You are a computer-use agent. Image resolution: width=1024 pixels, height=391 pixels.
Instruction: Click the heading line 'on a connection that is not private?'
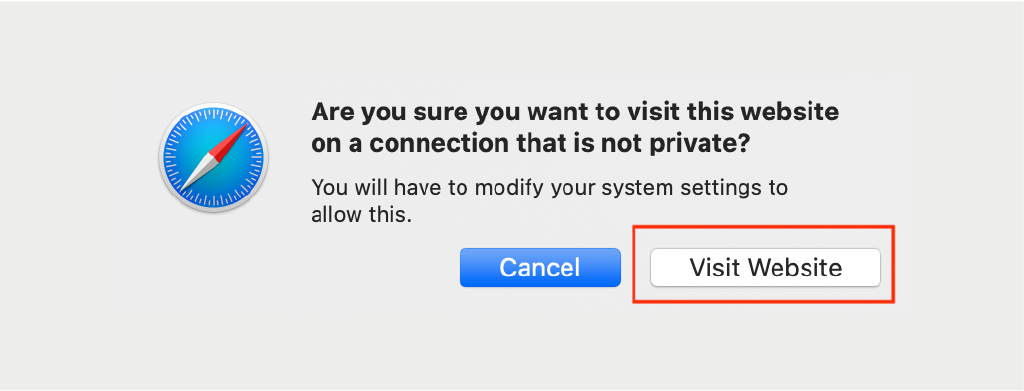[x=530, y=145]
